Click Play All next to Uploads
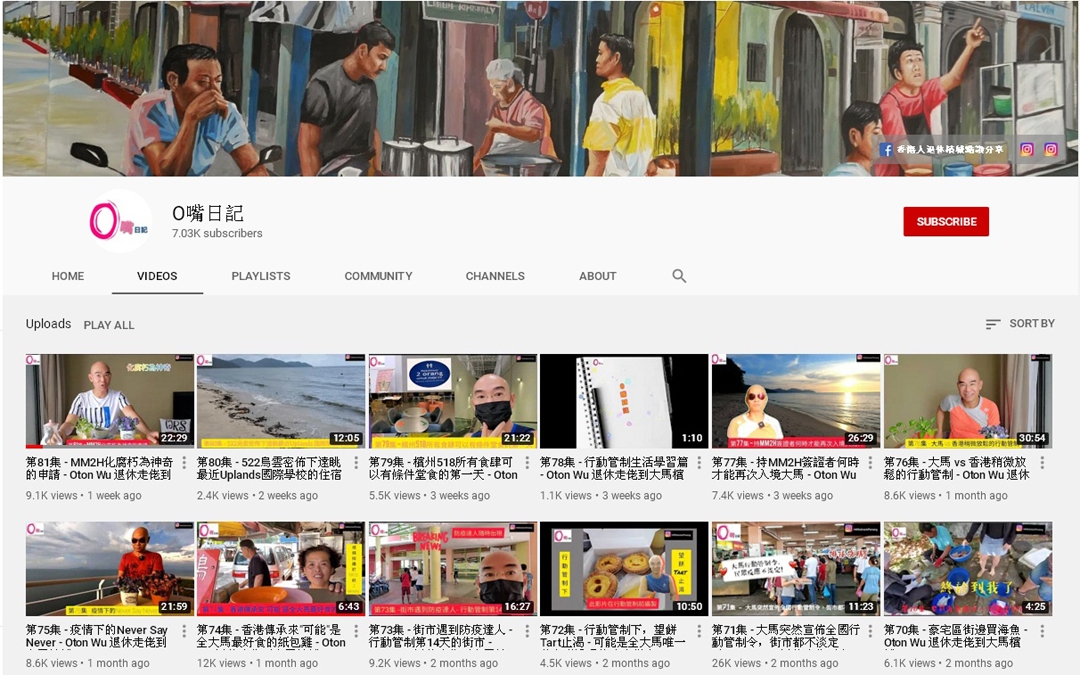1080x675 pixels. 109,325
